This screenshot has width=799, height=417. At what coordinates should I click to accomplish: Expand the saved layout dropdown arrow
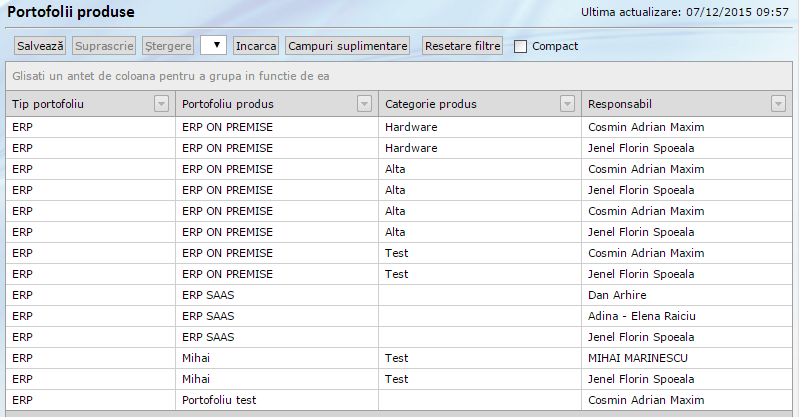point(214,46)
